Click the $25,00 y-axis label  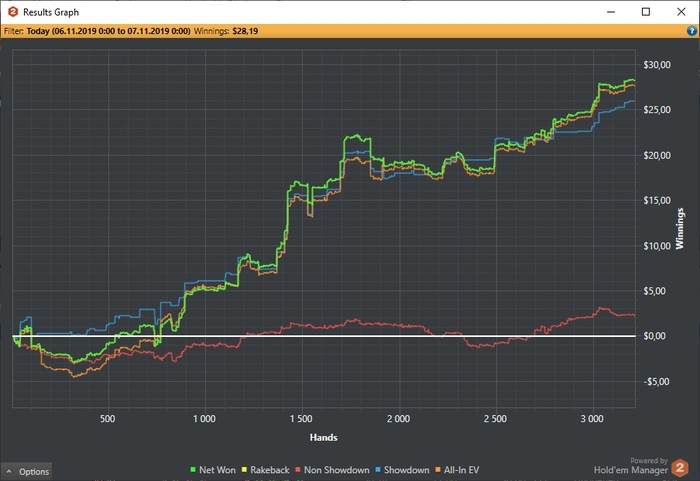coord(657,110)
